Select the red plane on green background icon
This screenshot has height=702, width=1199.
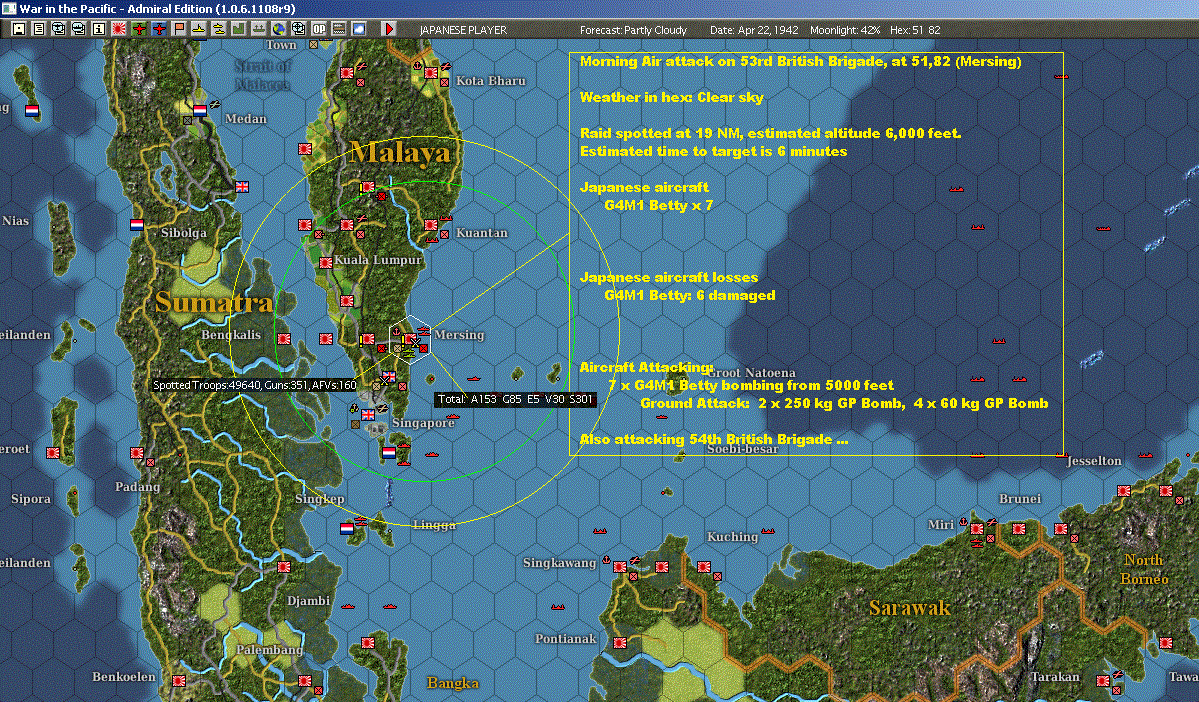pos(138,29)
